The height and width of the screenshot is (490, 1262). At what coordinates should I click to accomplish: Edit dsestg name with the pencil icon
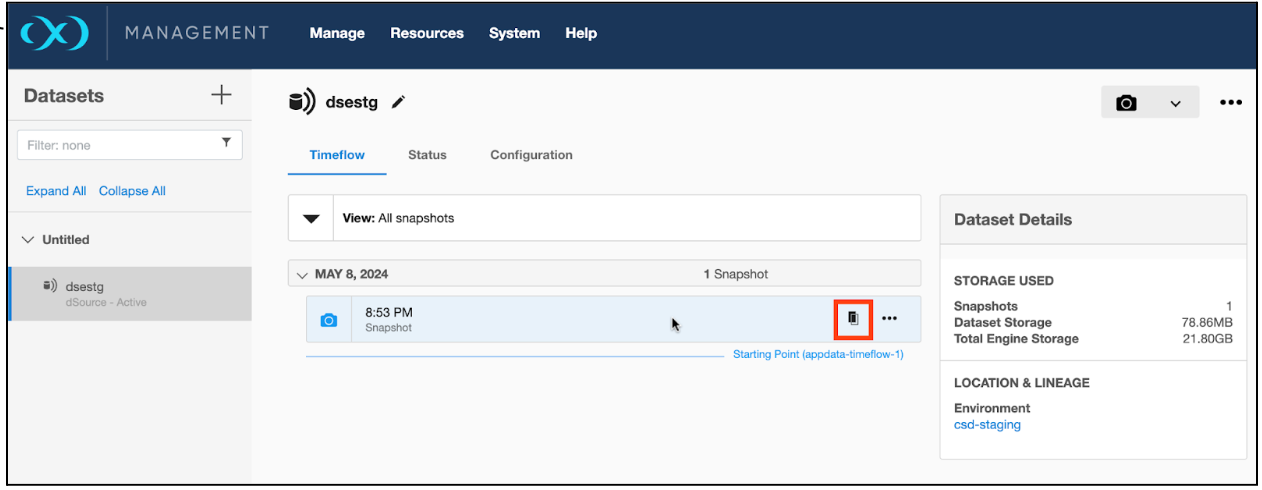tap(398, 102)
